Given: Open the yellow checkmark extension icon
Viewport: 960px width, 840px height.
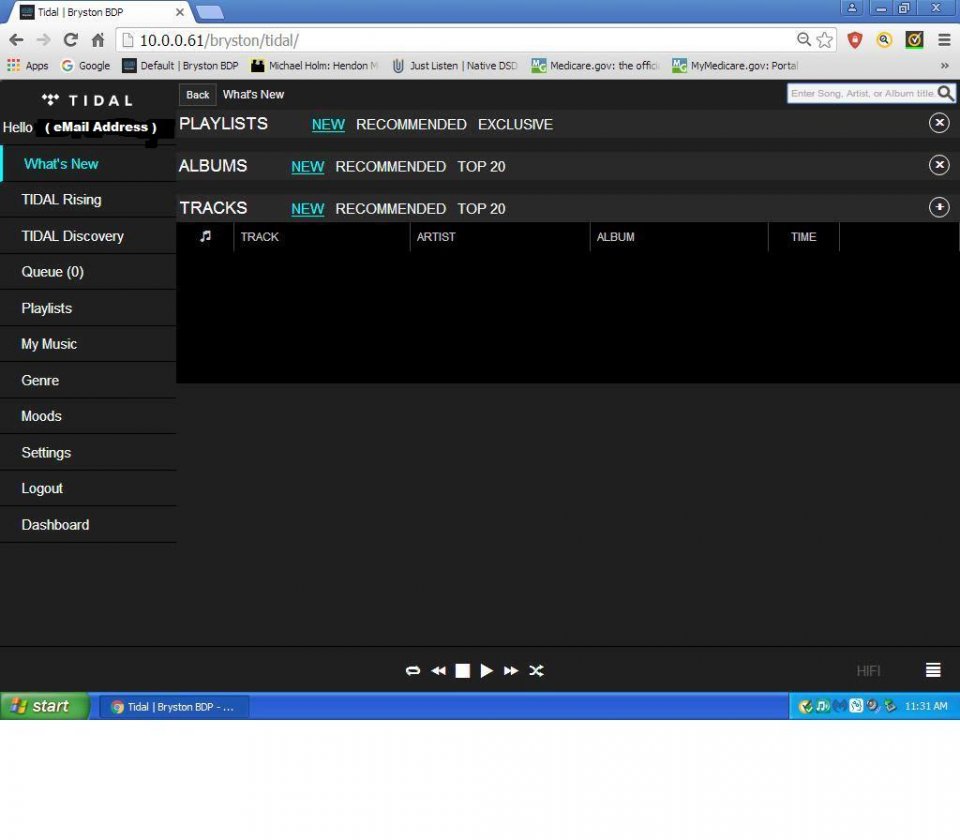Looking at the screenshot, I should pyautogui.click(x=914, y=40).
